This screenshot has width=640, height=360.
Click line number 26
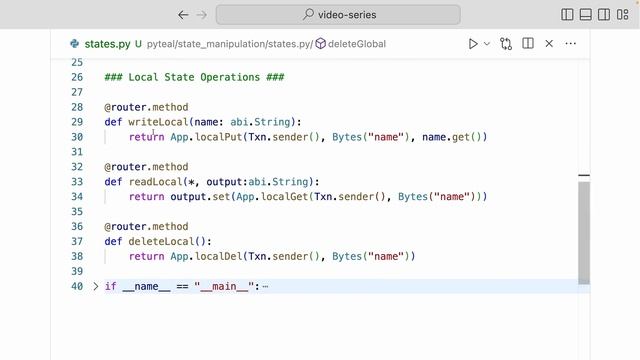77,77
